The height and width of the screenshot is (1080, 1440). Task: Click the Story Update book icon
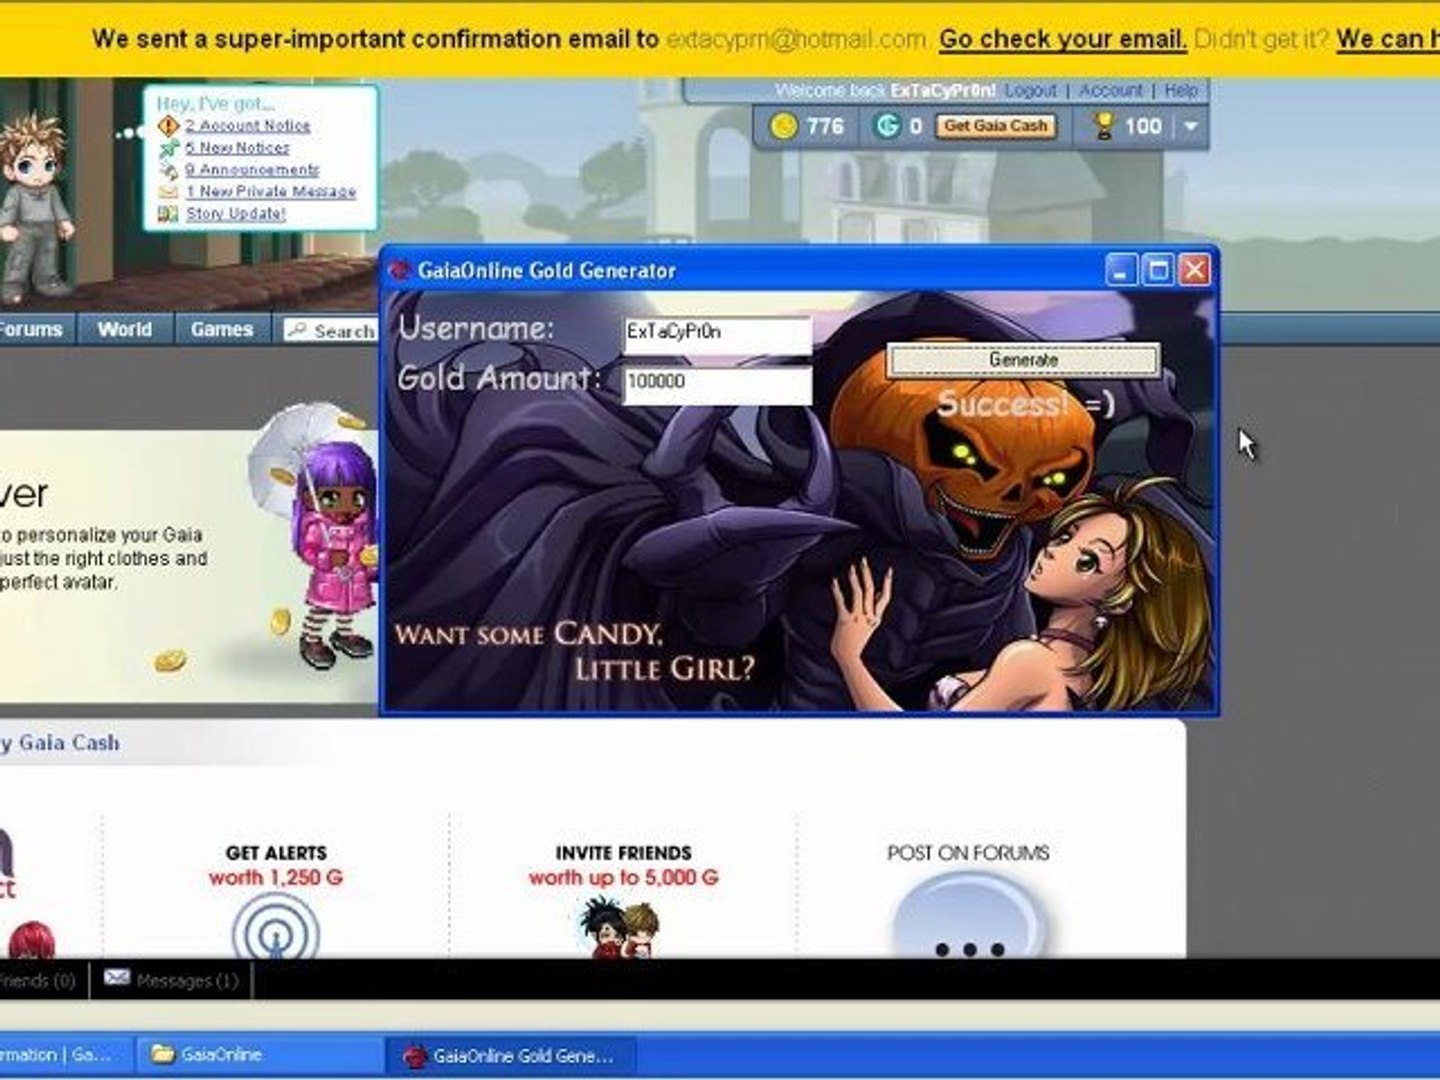[168, 213]
